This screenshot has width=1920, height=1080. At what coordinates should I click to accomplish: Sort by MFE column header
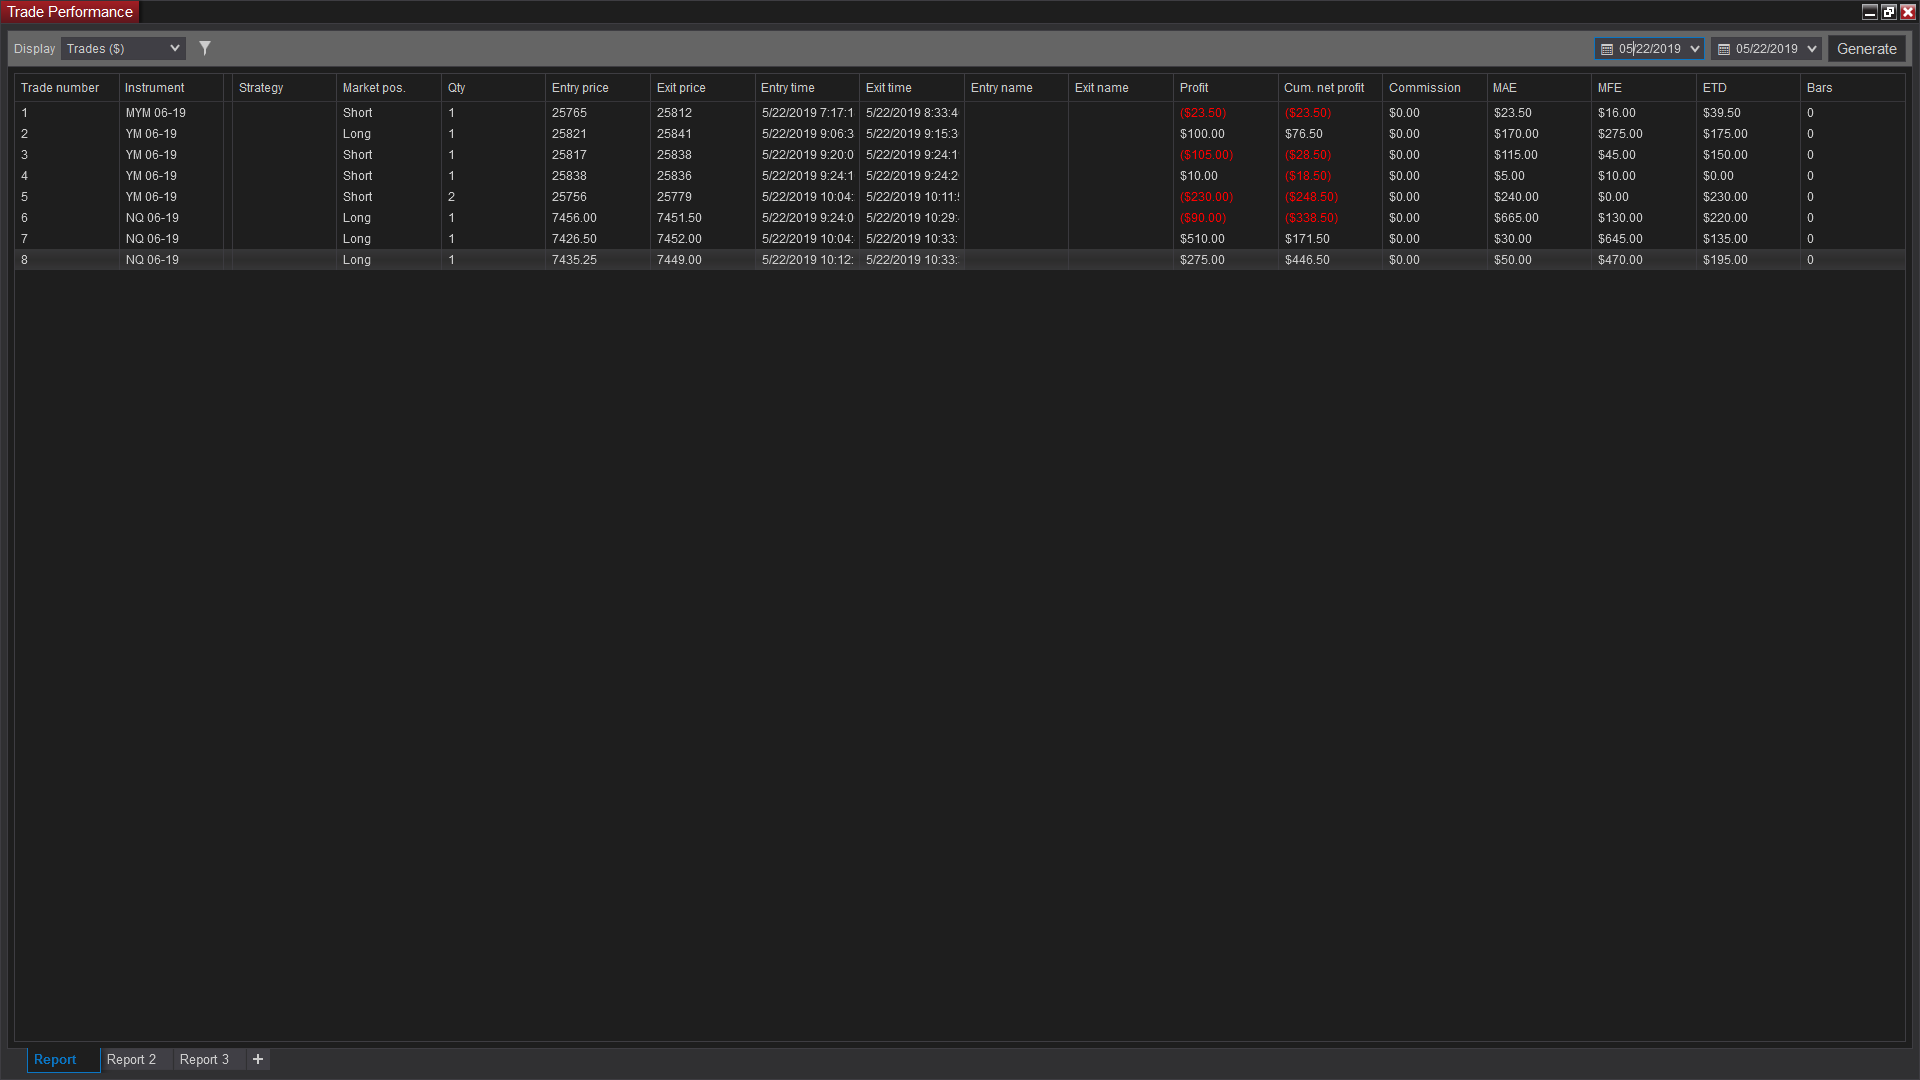[x=1644, y=88]
